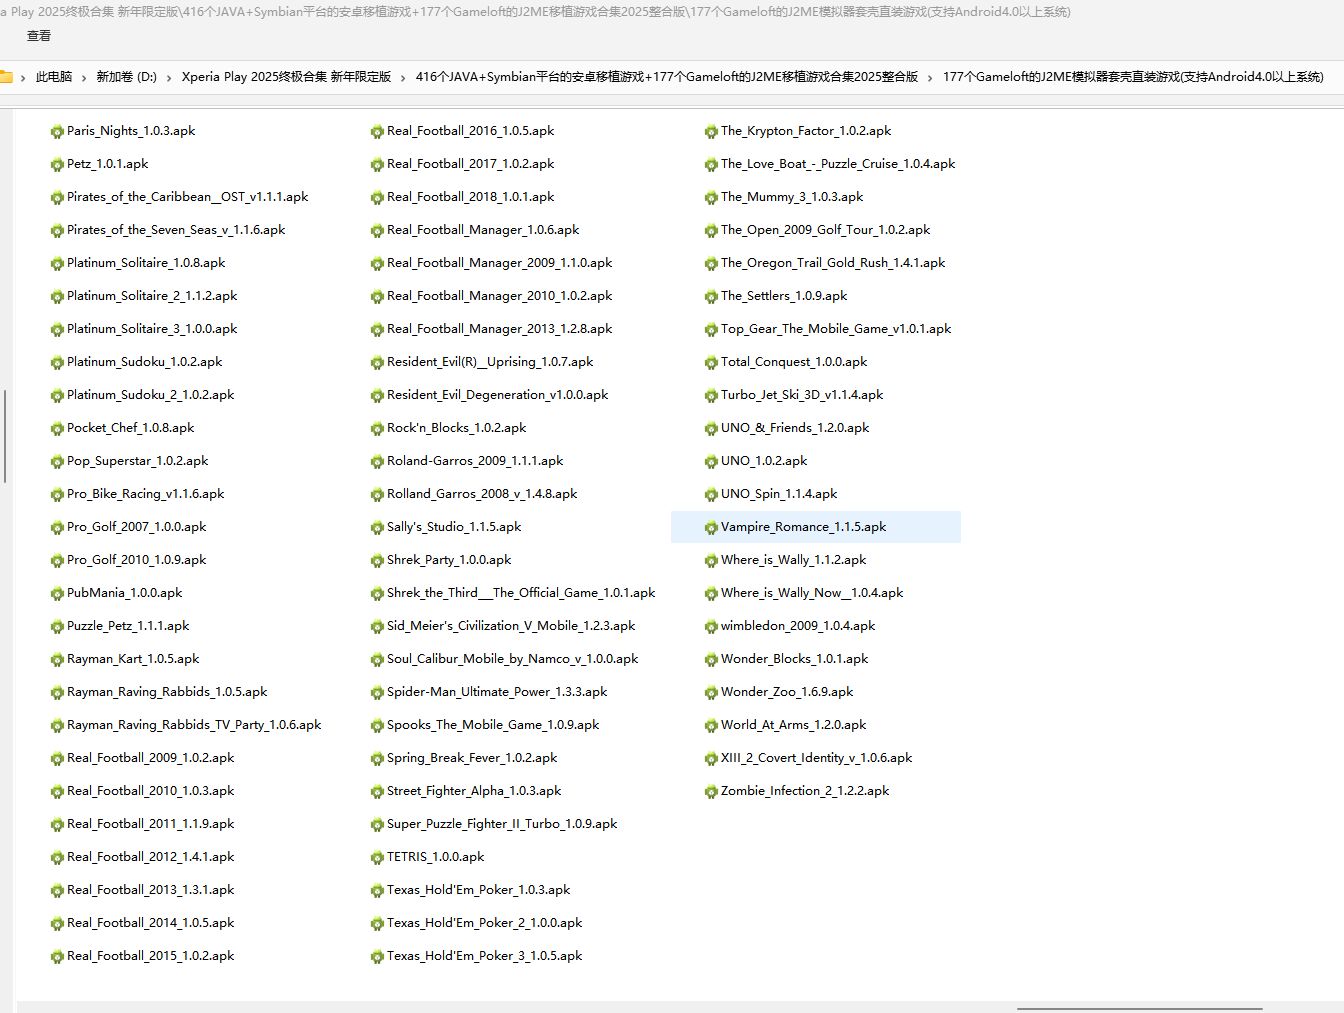Click the vertical scroll thumb on left pane edge
The image size is (1344, 1013).
pyautogui.click(x=5, y=436)
